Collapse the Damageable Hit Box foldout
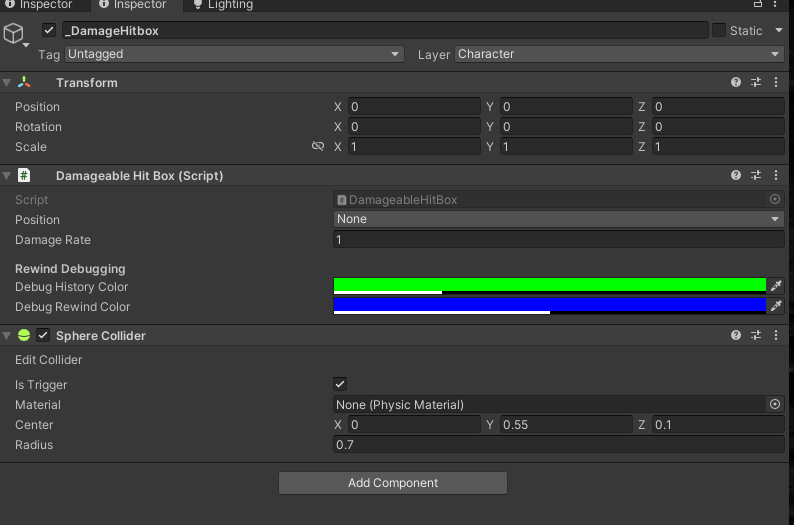 point(7,176)
